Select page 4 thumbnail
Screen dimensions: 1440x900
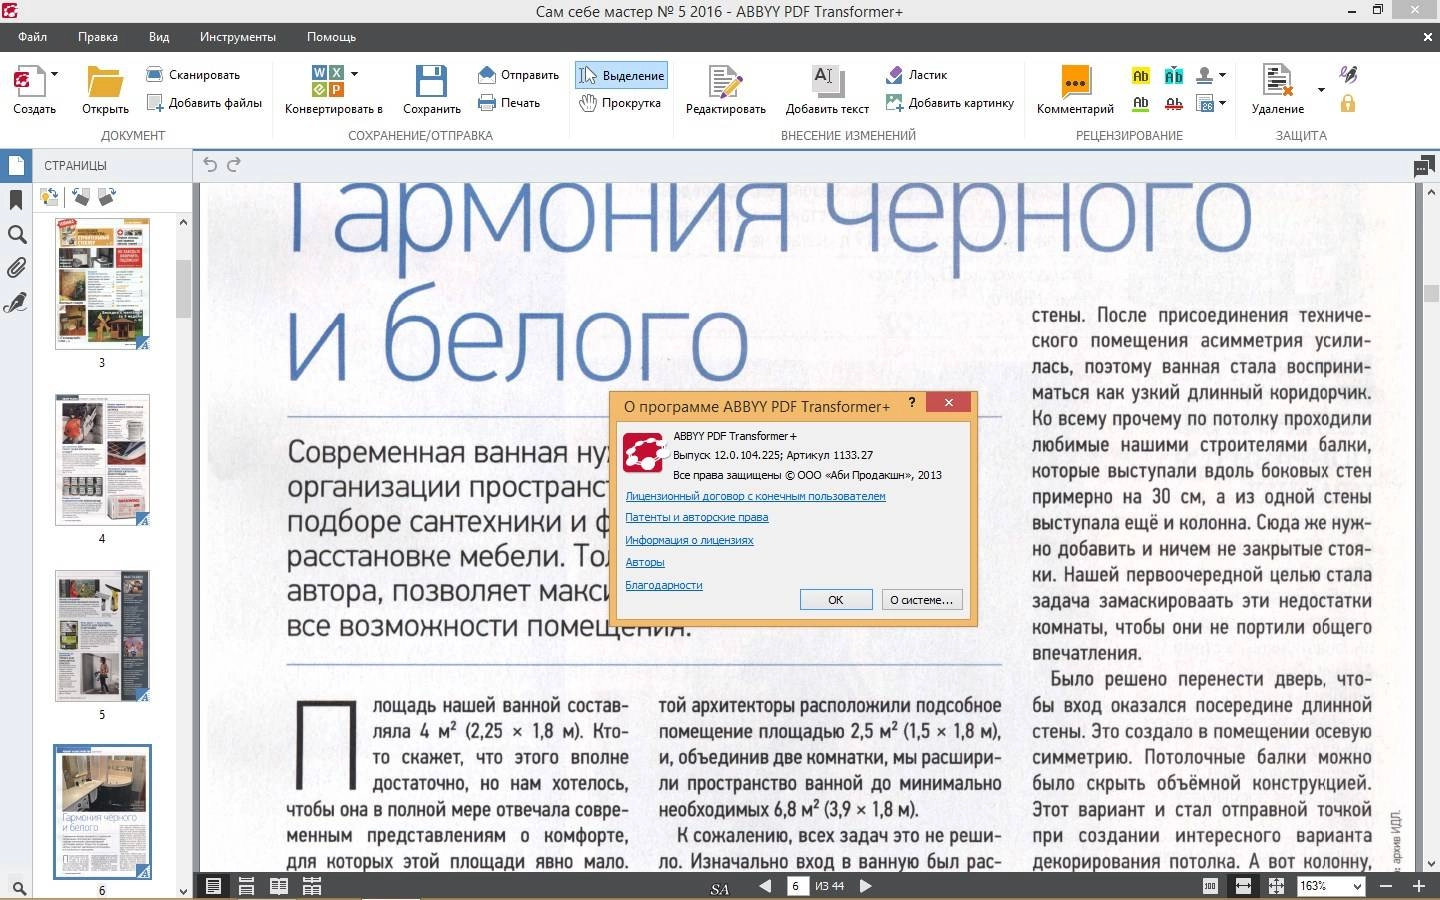(102, 460)
